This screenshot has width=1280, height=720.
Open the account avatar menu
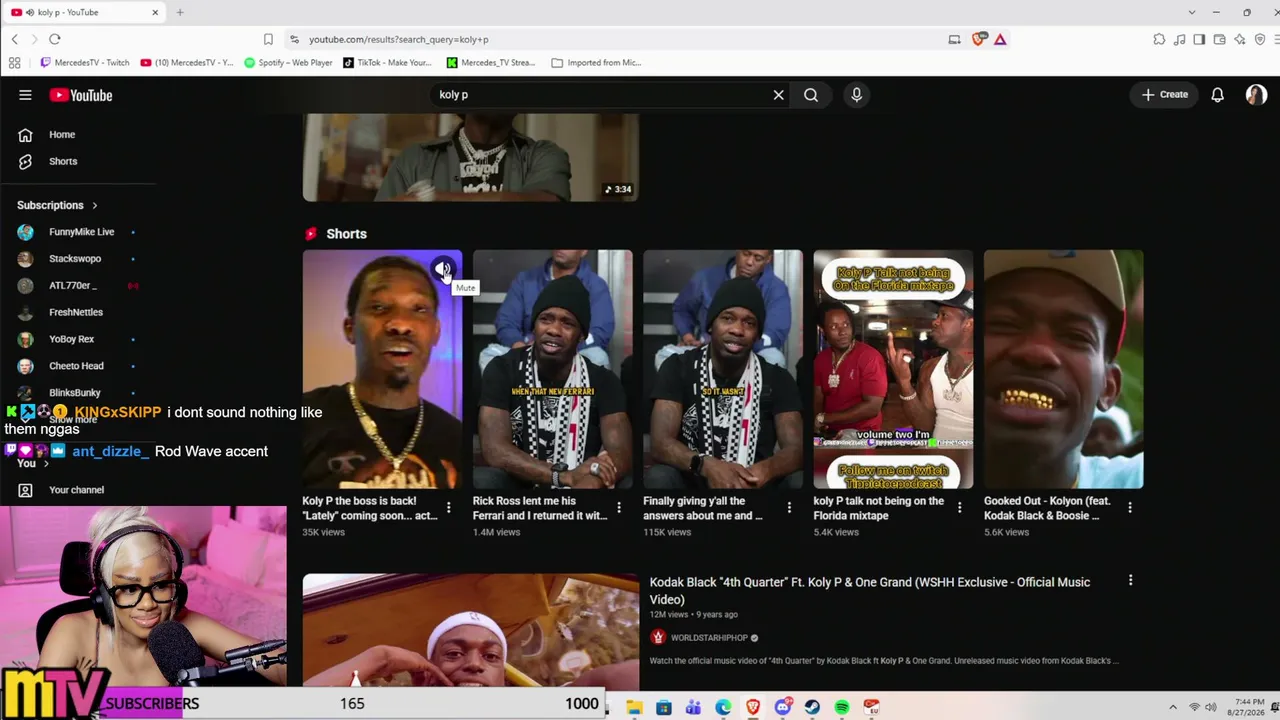tap(1256, 95)
